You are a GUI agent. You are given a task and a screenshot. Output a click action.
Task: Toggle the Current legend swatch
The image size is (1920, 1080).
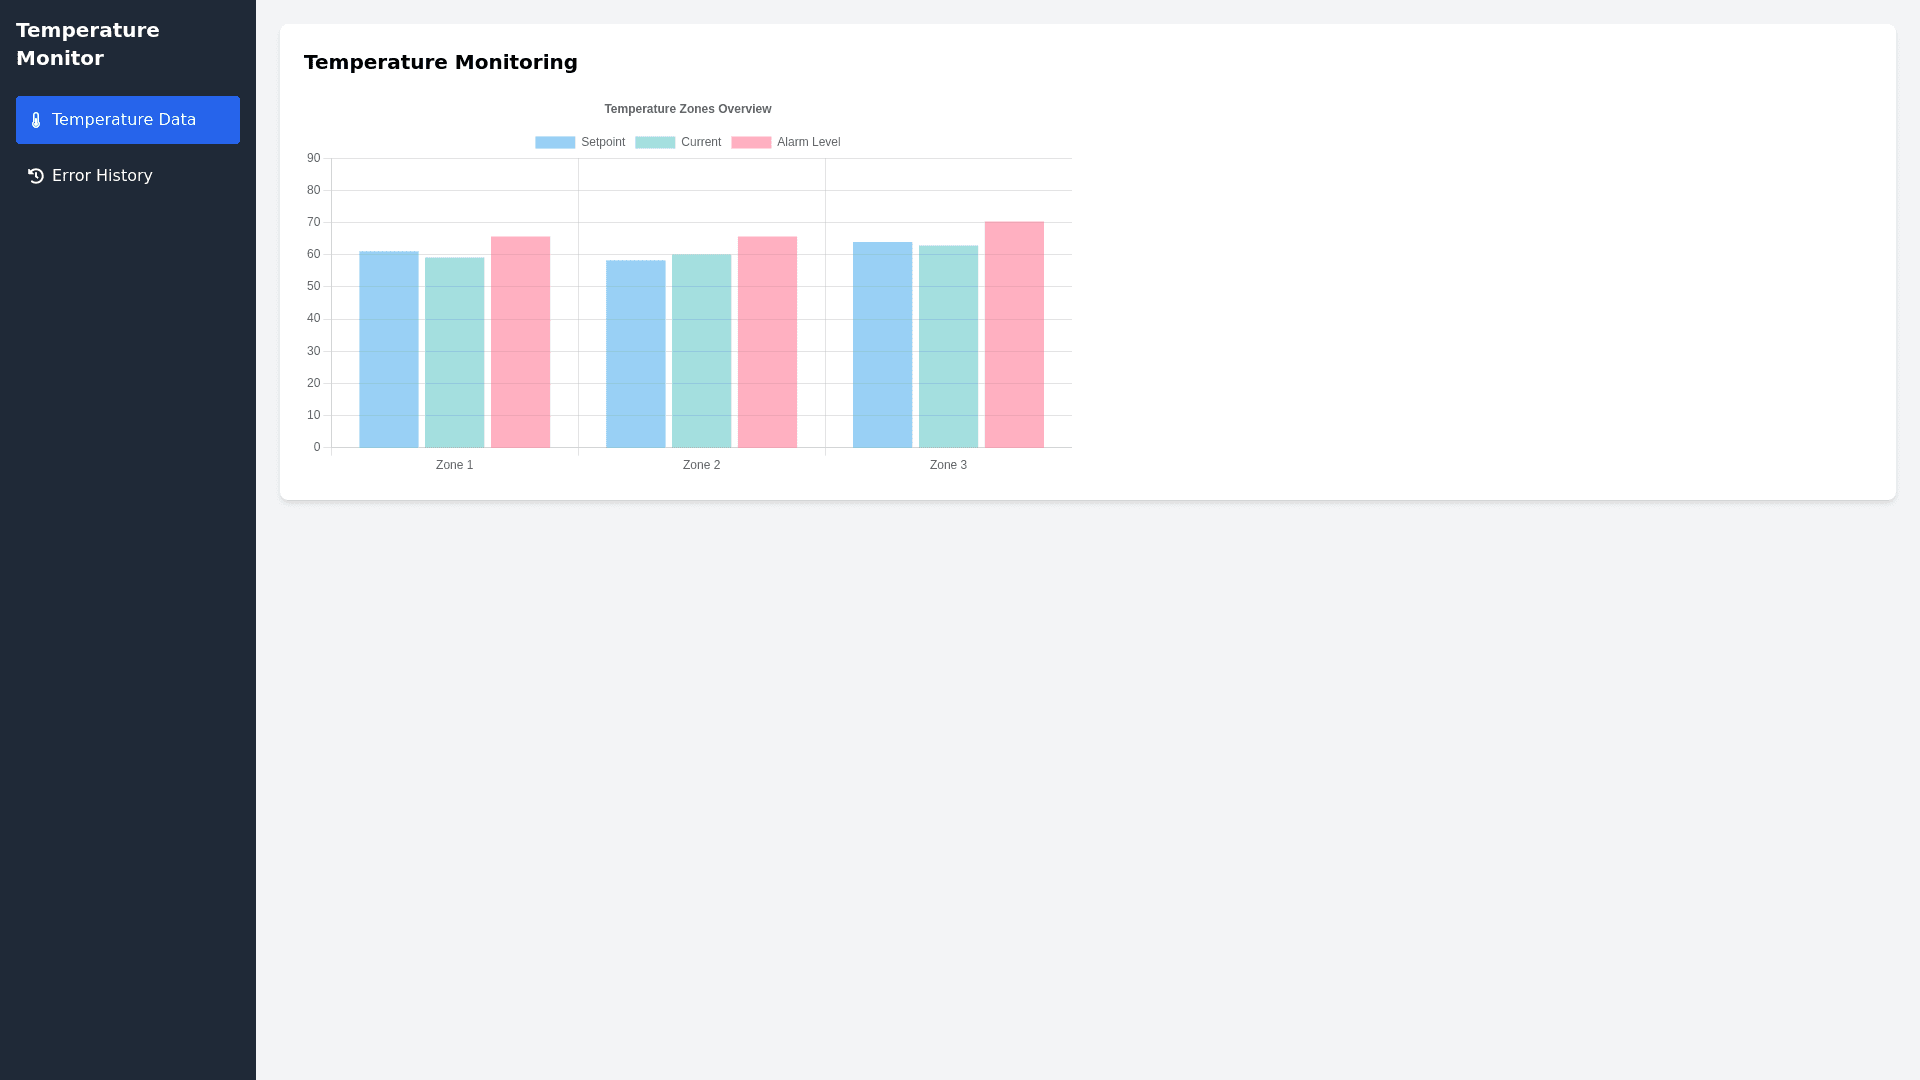[655, 142]
